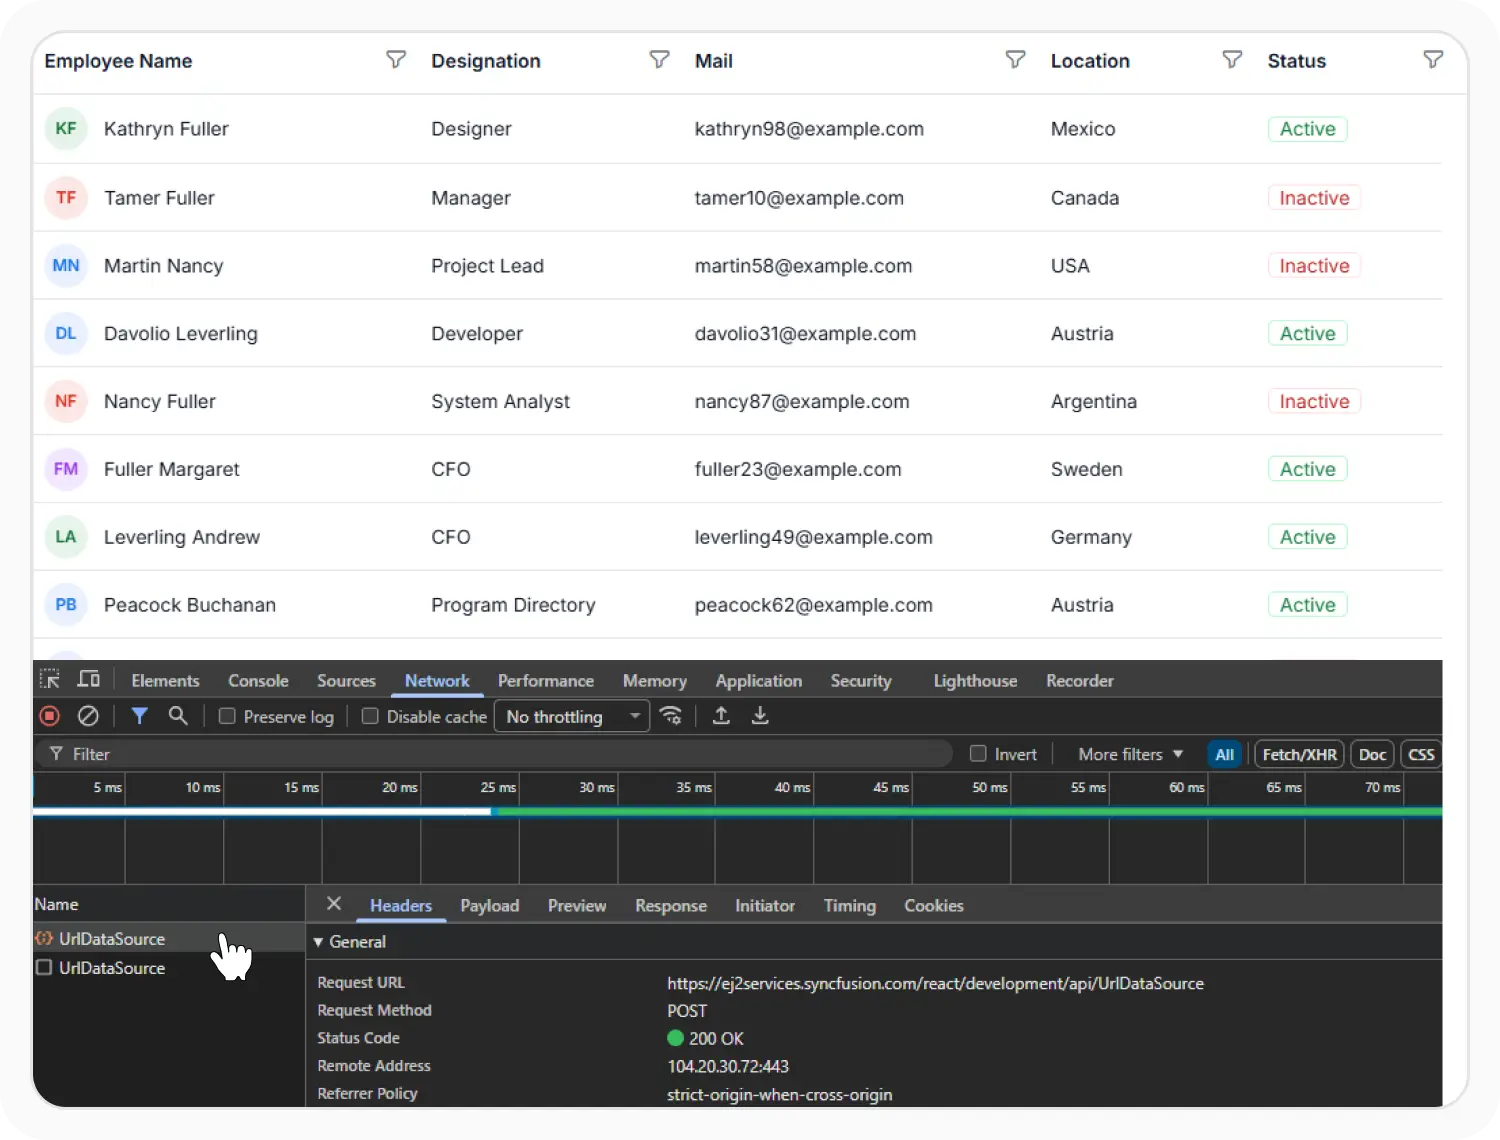This screenshot has width=1500, height=1140.
Task: Toggle the device toolbar icon
Action: pos(89,680)
